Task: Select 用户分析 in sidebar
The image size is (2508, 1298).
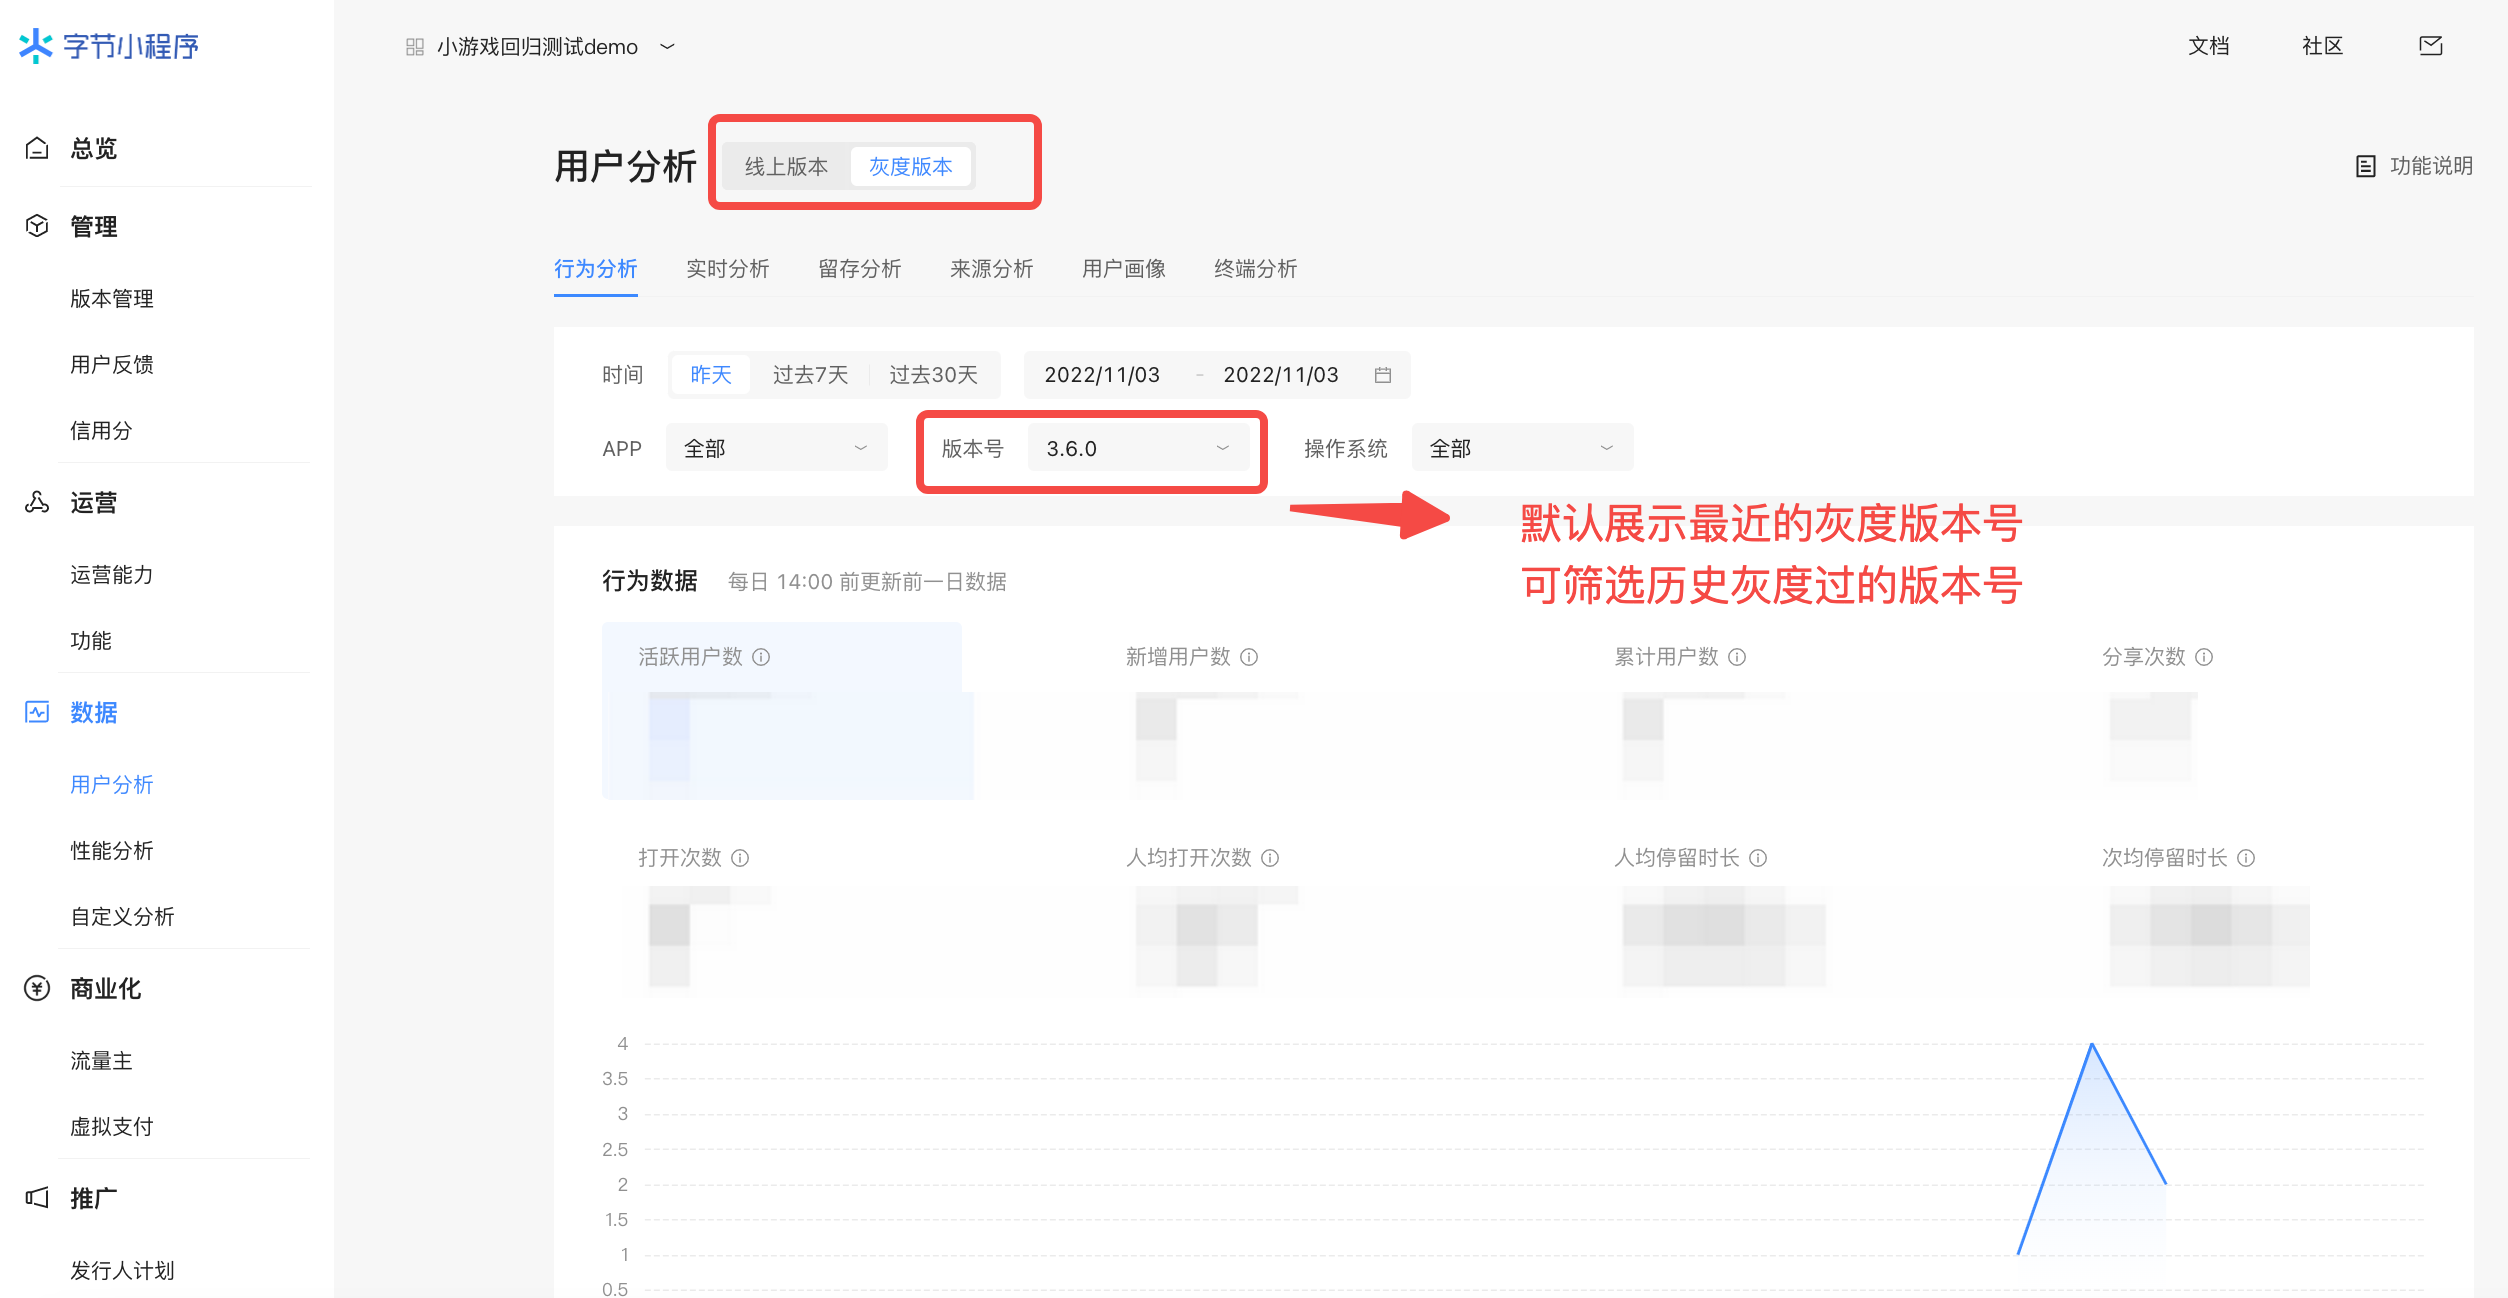Action: tap(112, 784)
